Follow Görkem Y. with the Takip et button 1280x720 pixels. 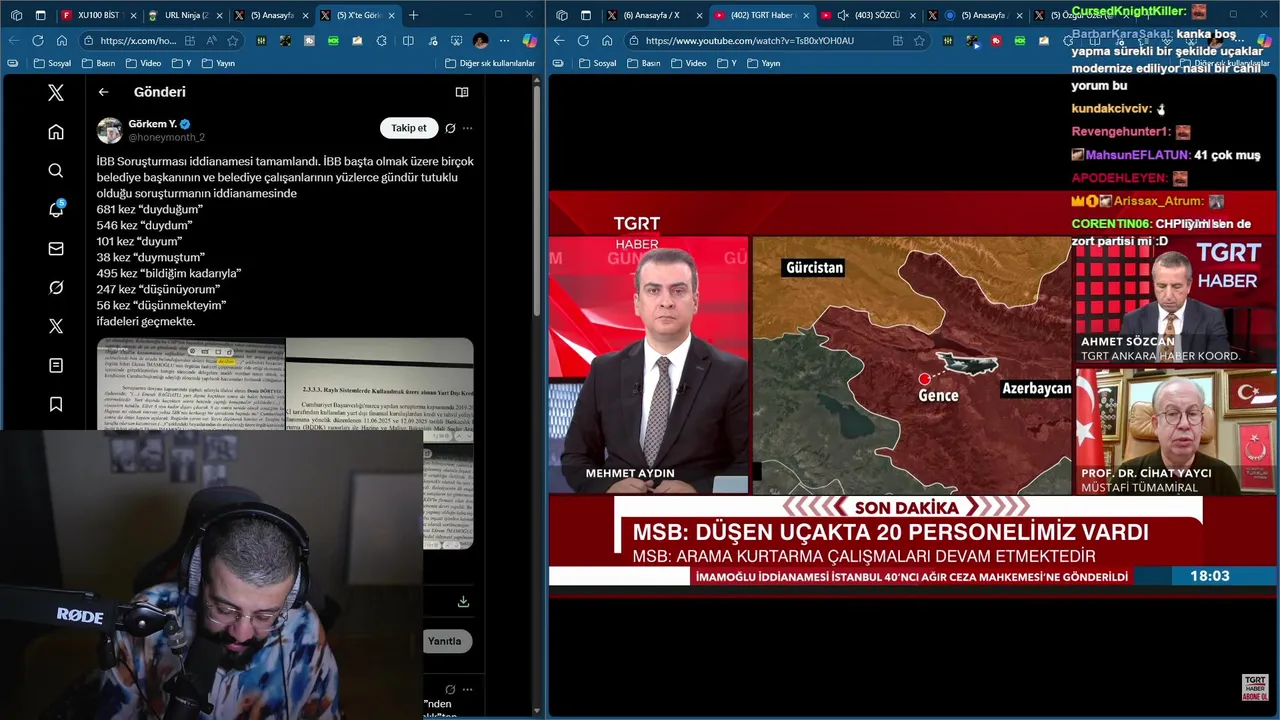409,128
